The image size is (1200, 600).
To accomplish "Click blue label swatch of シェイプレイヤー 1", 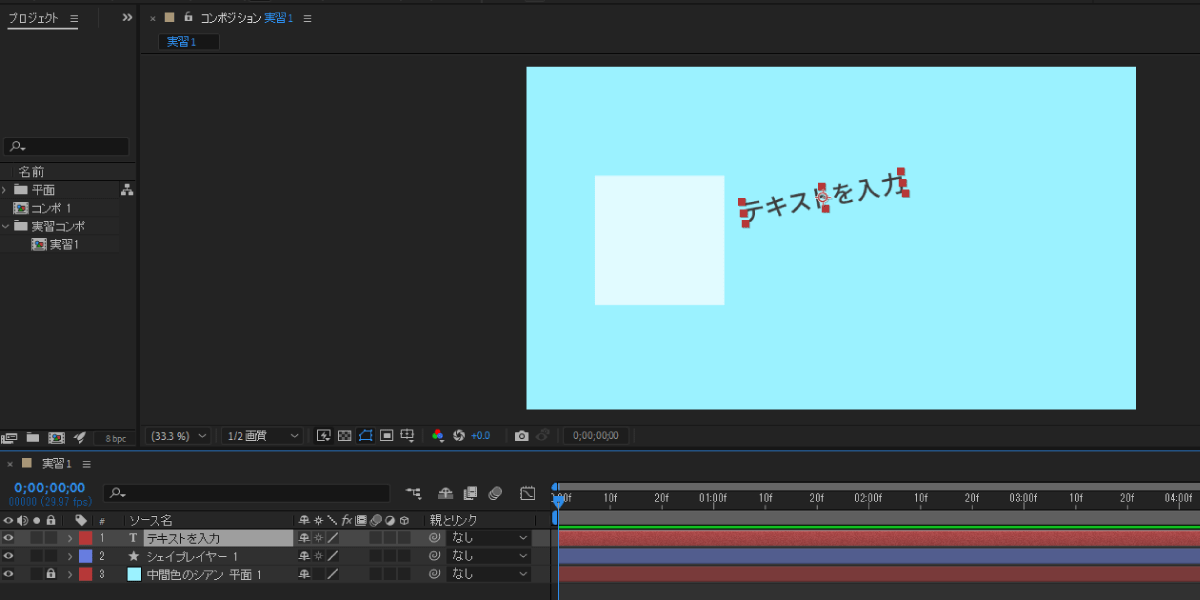I will tap(86, 556).
